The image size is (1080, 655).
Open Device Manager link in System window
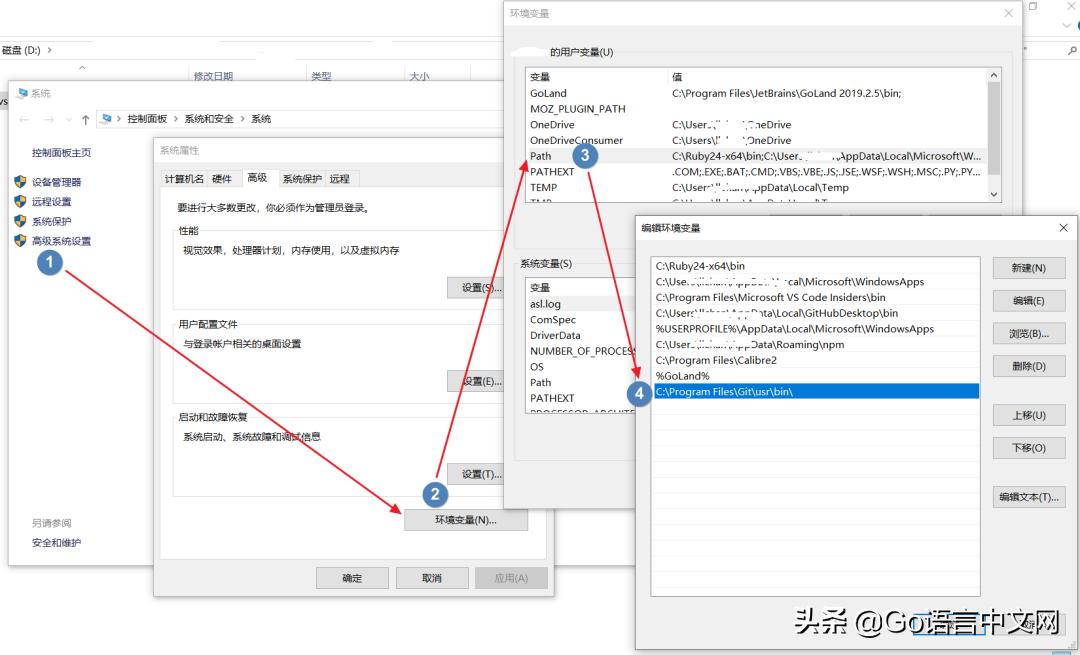(x=56, y=182)
